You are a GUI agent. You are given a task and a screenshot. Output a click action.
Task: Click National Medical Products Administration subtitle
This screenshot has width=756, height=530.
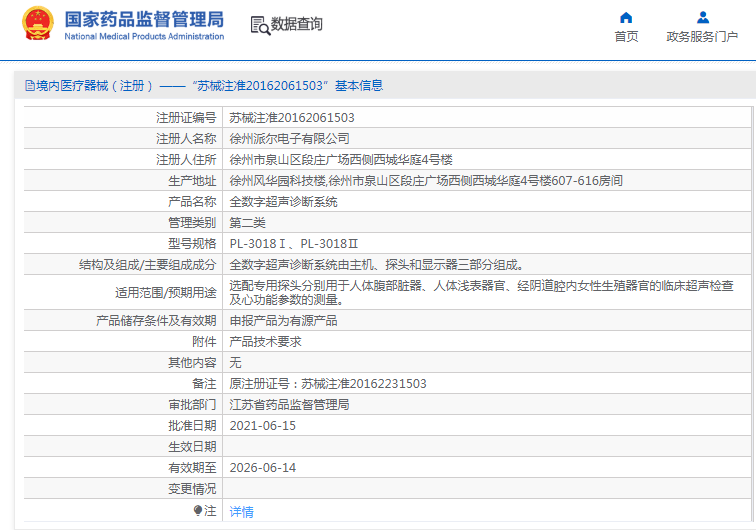click(x=144, y=36)
